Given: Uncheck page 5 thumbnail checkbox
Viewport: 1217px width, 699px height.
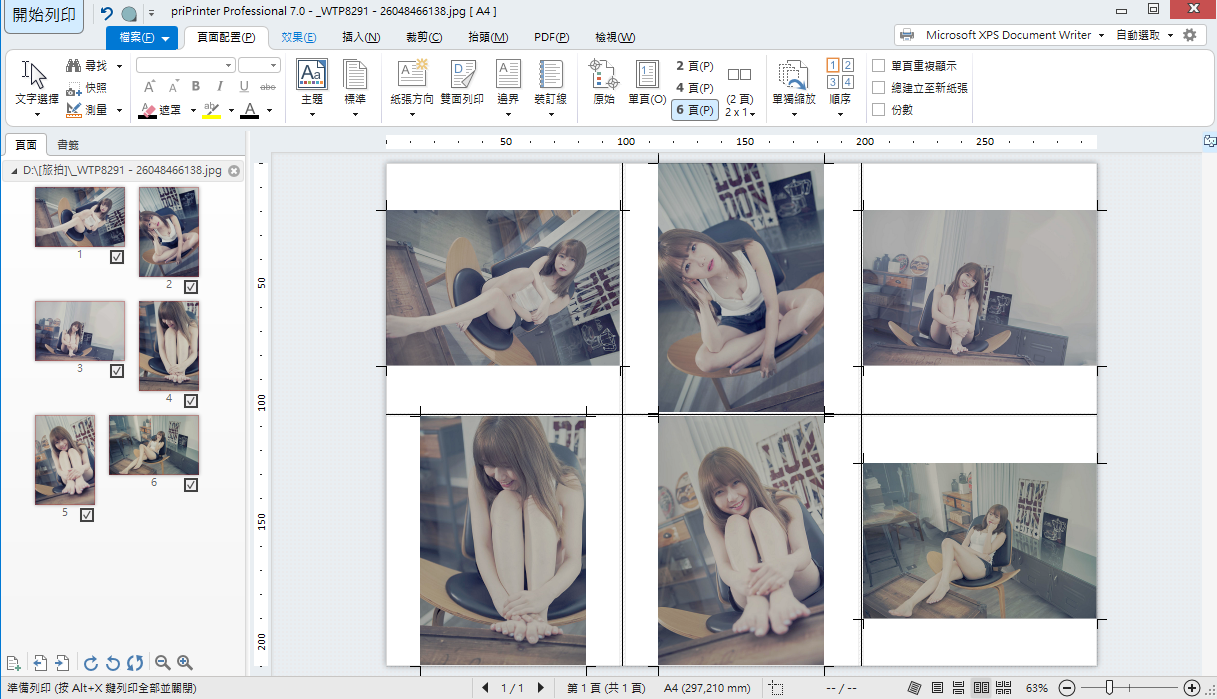Looking at the screenshot, I should pyautogui.click(x=87, y=515).
